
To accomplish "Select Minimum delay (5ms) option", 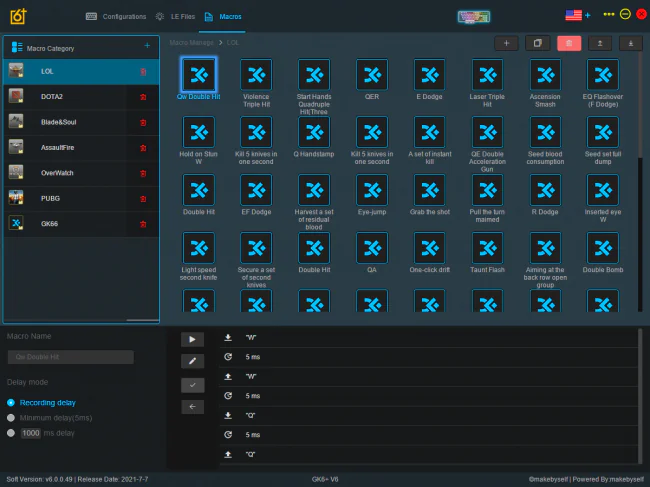I will tap(11, 418).
